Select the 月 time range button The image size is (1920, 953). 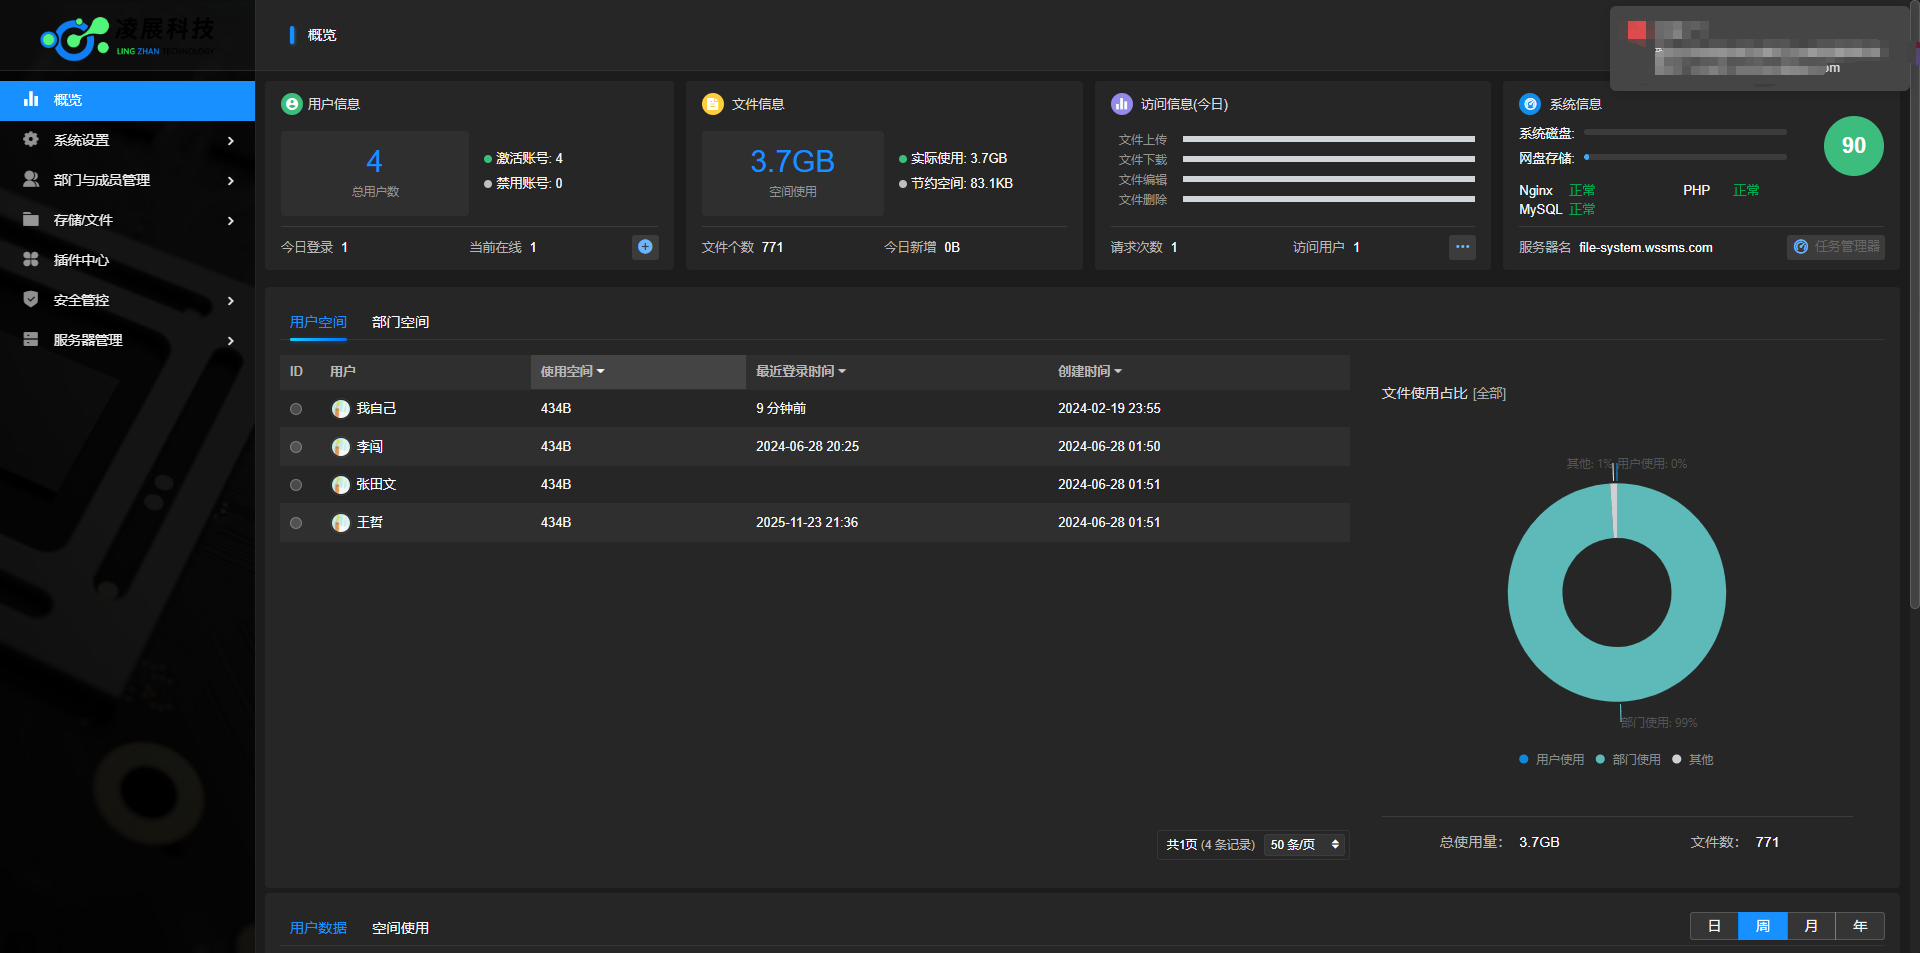1811,926
